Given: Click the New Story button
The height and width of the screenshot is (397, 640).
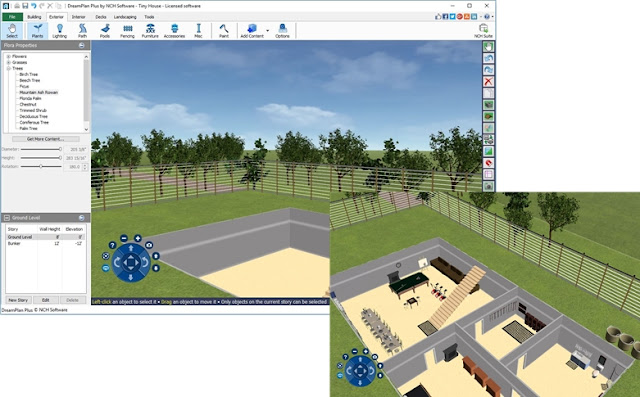Looking at the screenshot, I should [18, 300].
